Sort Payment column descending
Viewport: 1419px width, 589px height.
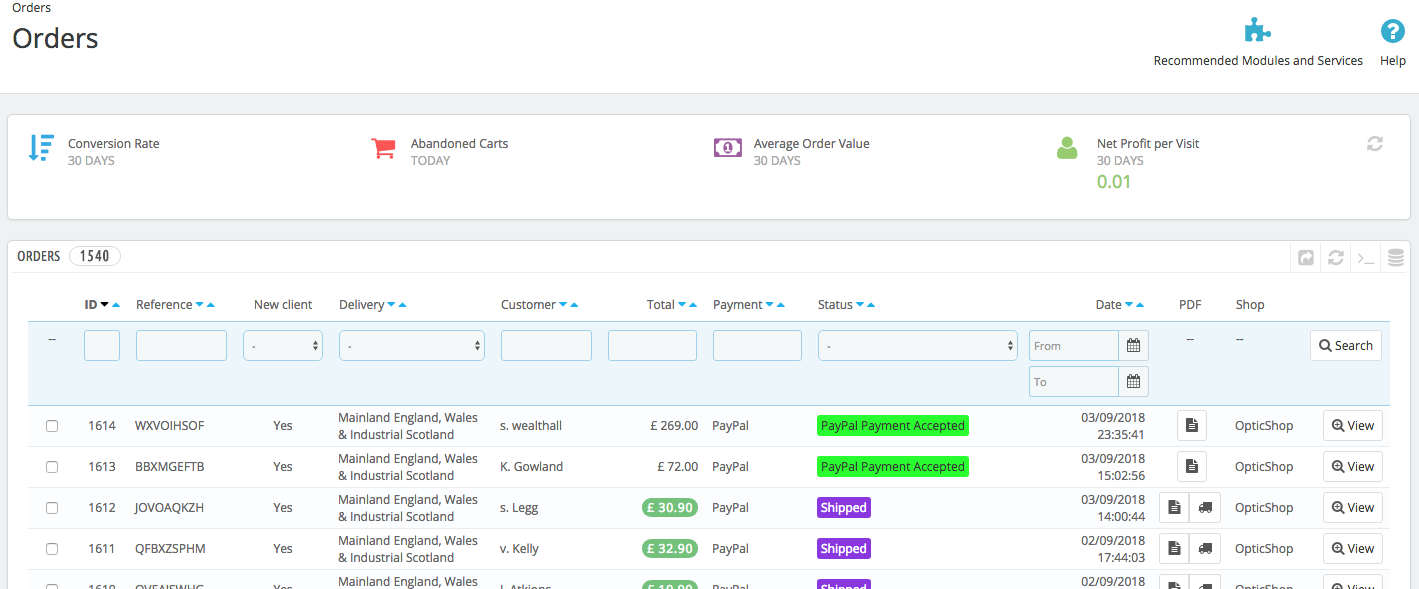pyautogui.click(x=769, y=305)
